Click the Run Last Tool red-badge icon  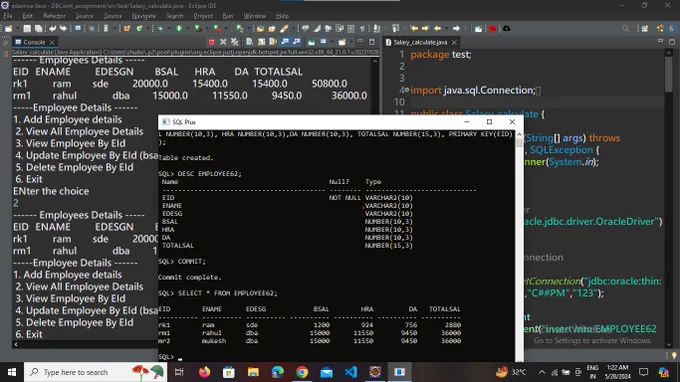point(217,29)
